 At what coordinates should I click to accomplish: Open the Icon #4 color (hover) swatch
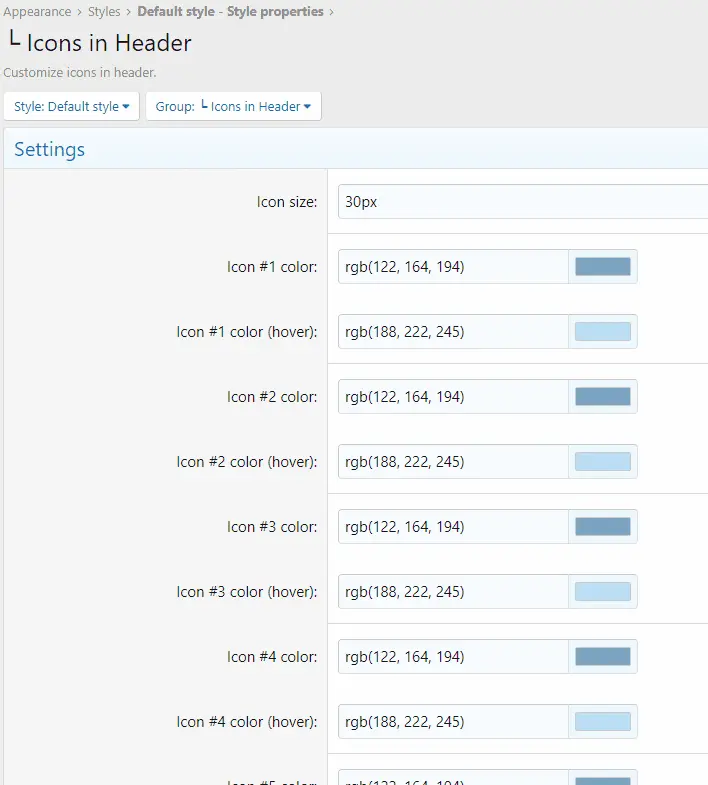coord(602,722)
